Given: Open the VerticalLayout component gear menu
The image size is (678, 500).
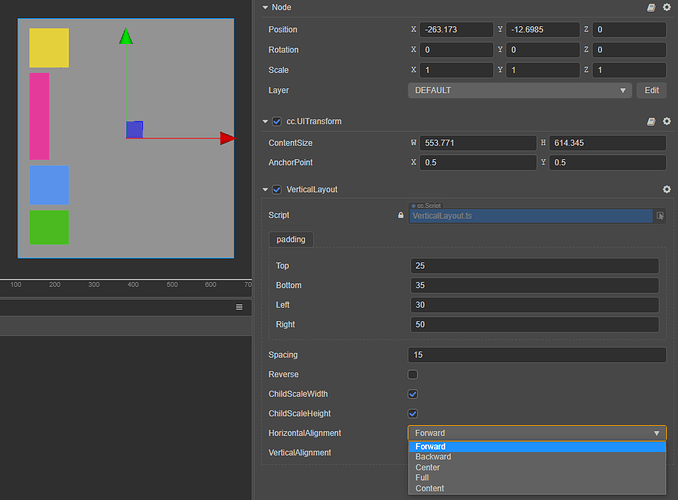Looking at the screenshot, I should pos(666,189).
